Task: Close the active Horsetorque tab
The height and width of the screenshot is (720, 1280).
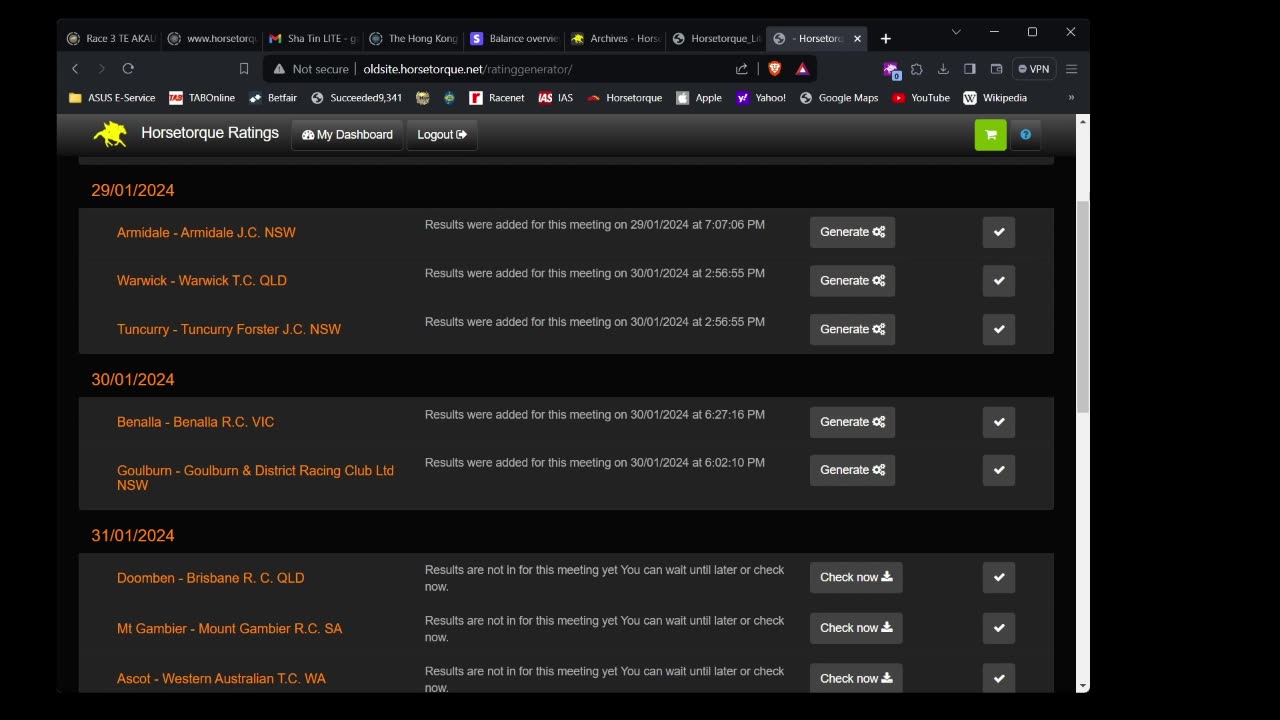Action: tap(857, 39)
